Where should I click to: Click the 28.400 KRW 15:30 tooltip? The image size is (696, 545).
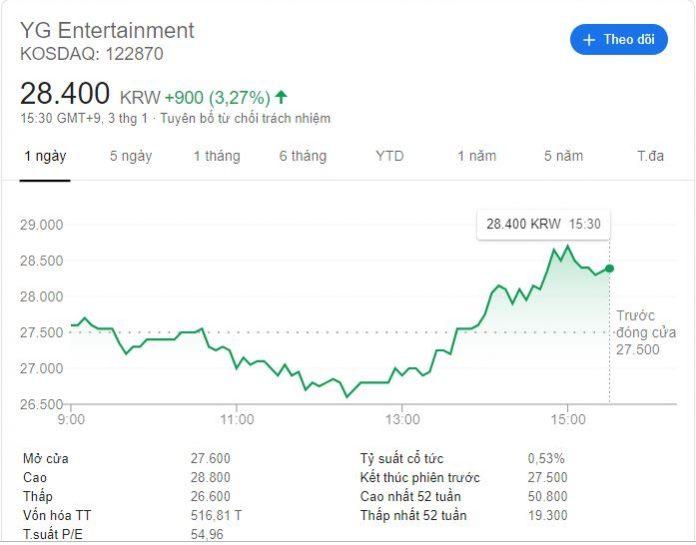(543, 224)
